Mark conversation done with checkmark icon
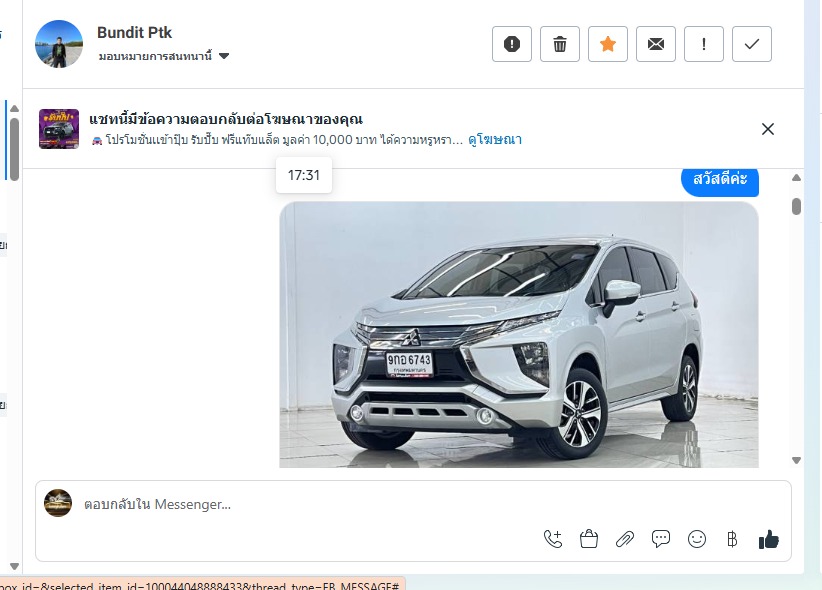The image size is (822, 590). click(752, 44)
